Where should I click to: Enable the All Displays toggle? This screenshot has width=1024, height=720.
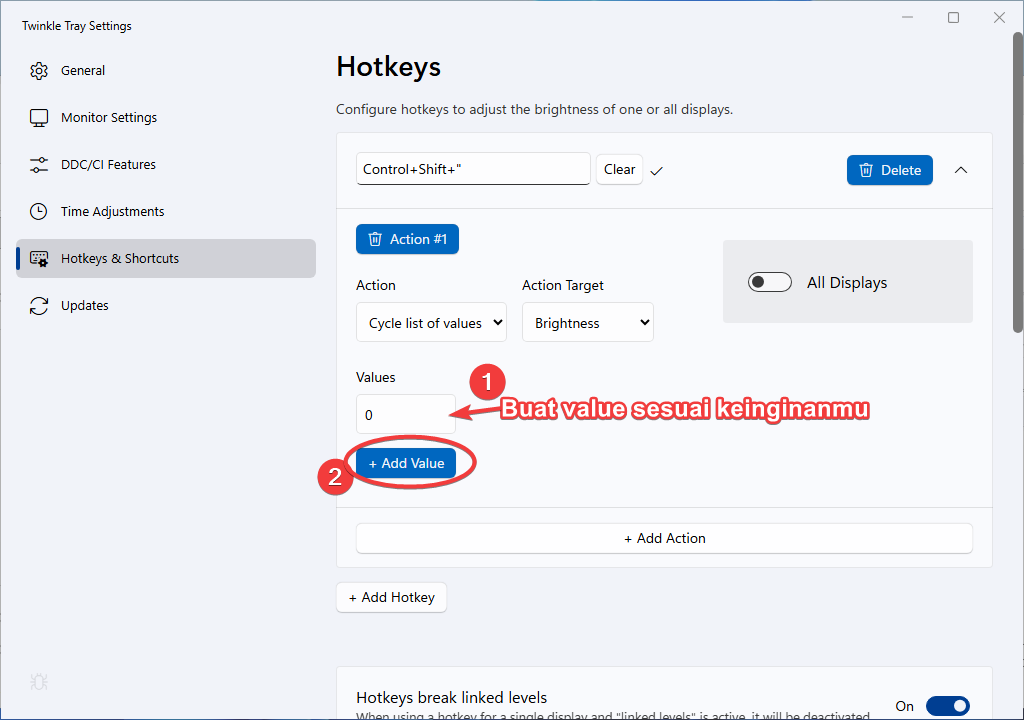[769, 283]
